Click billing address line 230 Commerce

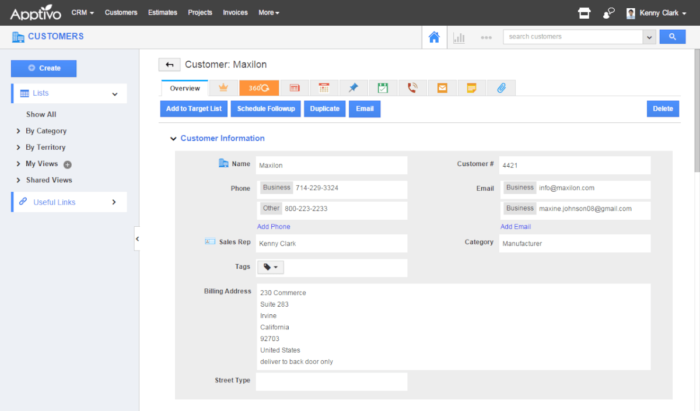coord(283,293)
